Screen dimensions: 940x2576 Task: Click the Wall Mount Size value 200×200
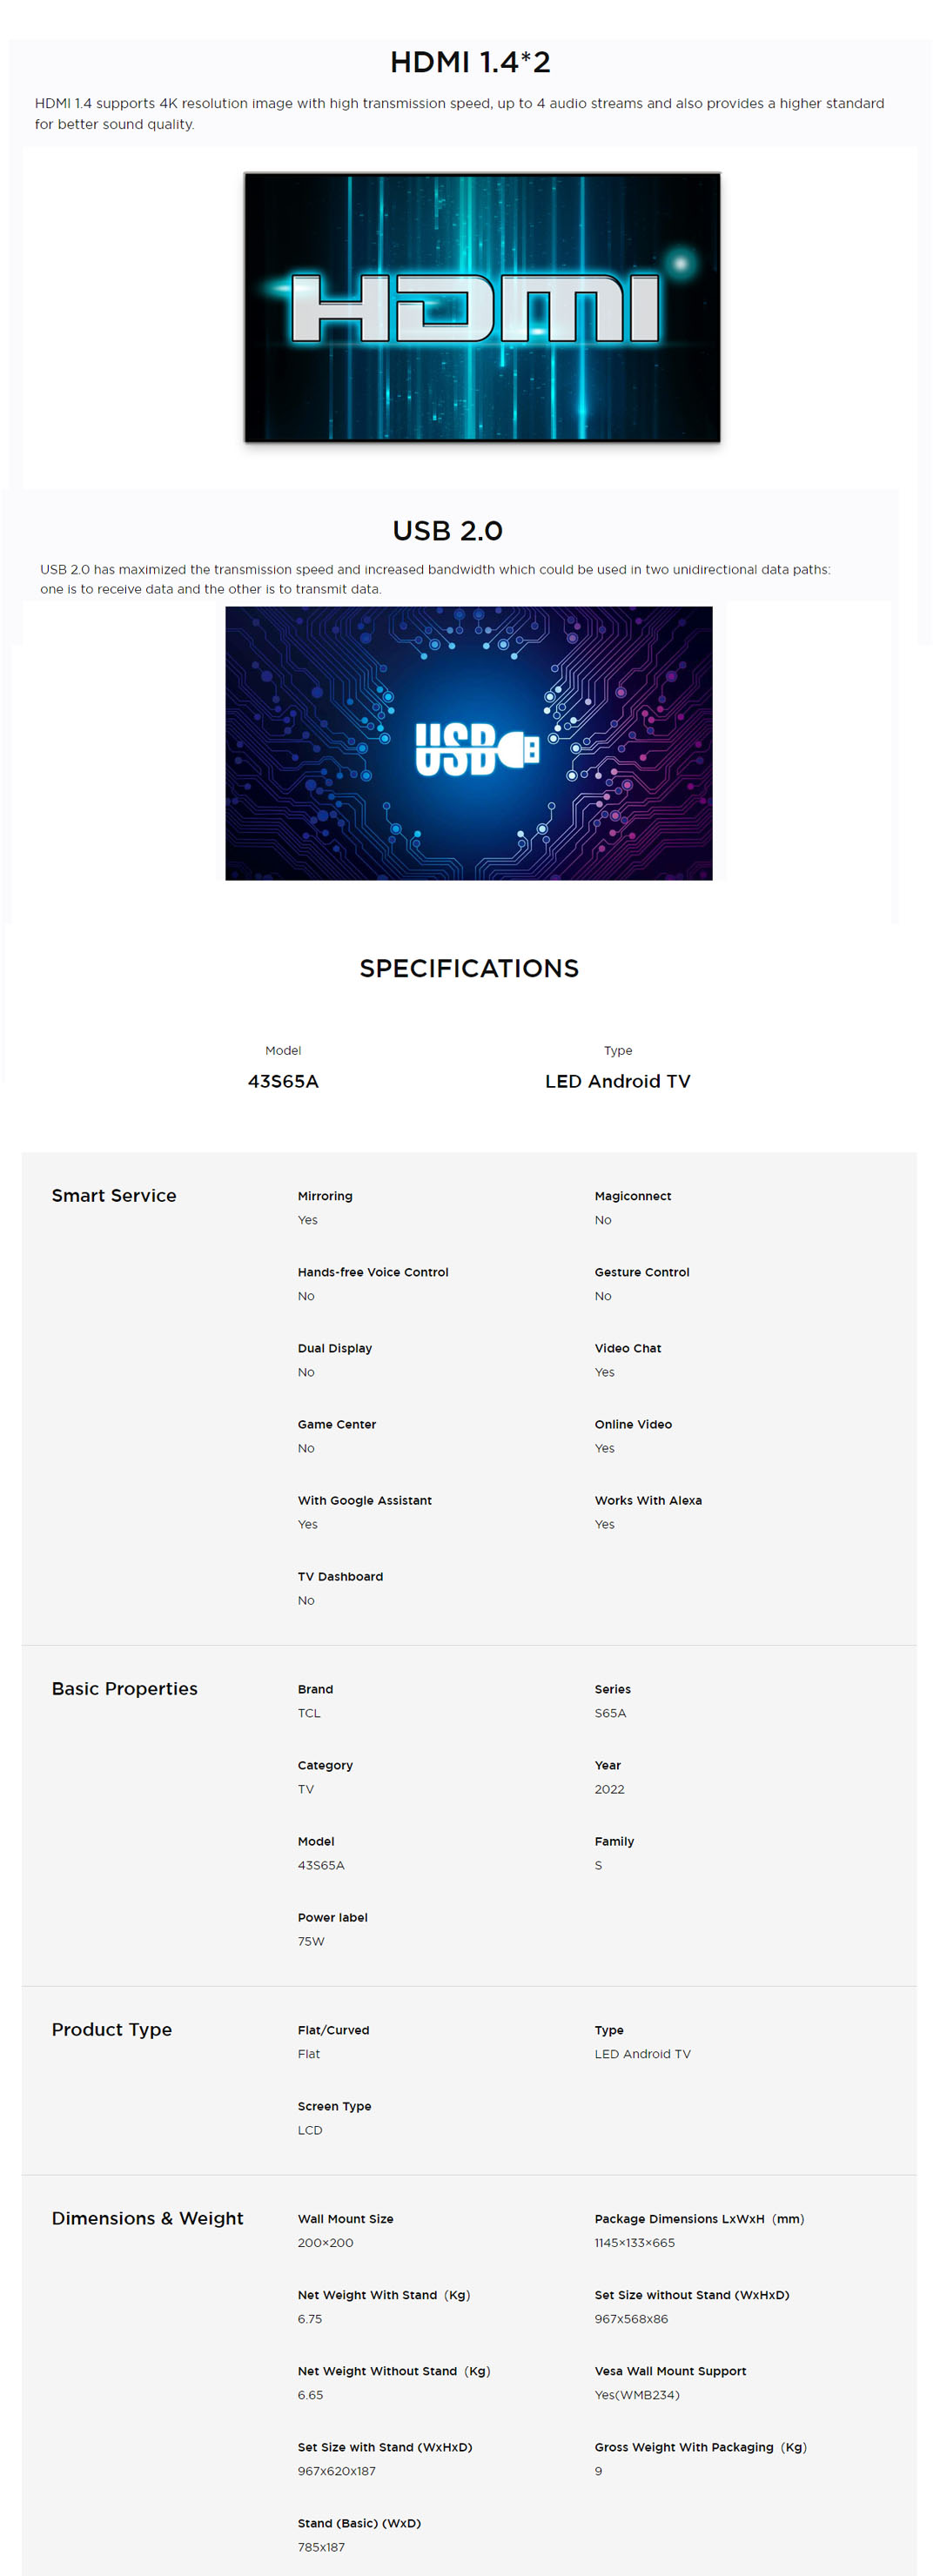tap(325, 2242)
